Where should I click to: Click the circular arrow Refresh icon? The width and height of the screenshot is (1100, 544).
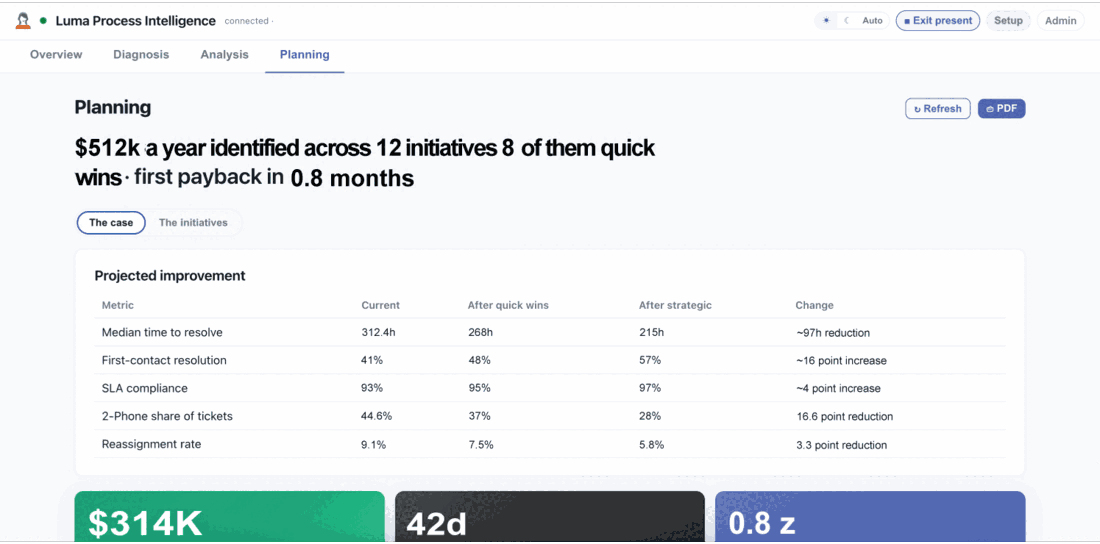[x=917, y=110]
